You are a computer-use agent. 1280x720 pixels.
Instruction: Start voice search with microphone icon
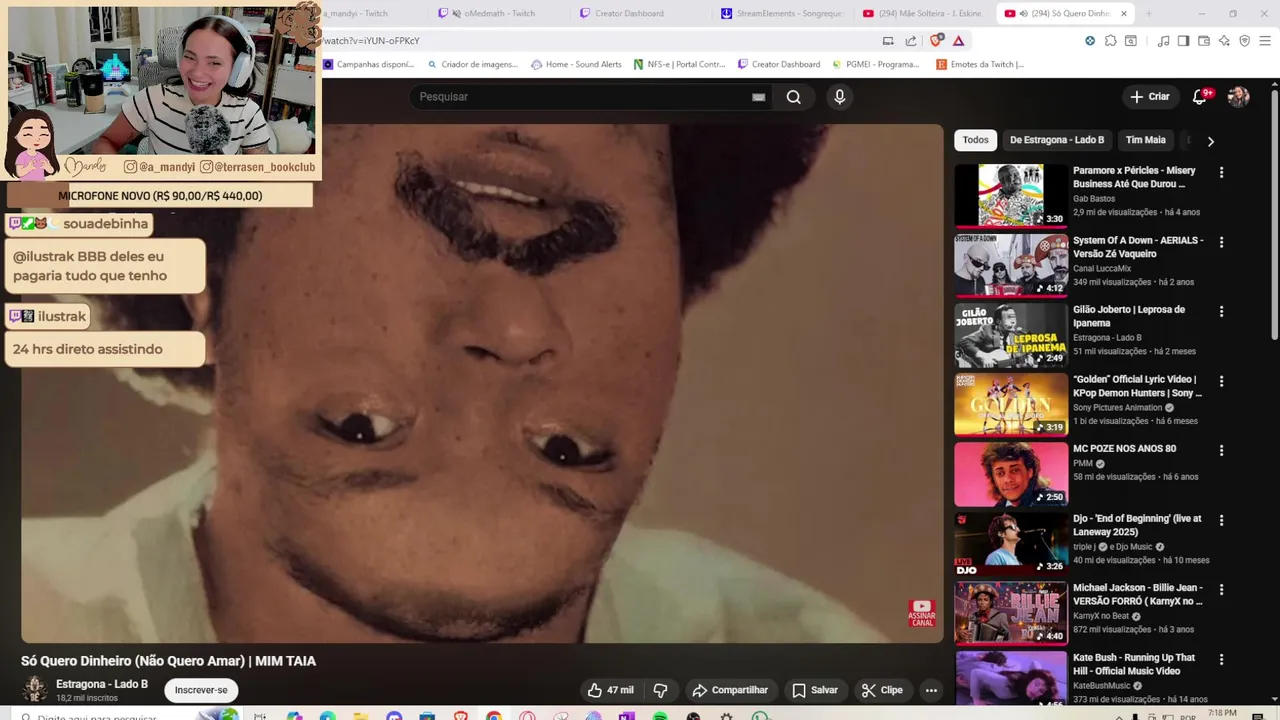coord(839,97)
